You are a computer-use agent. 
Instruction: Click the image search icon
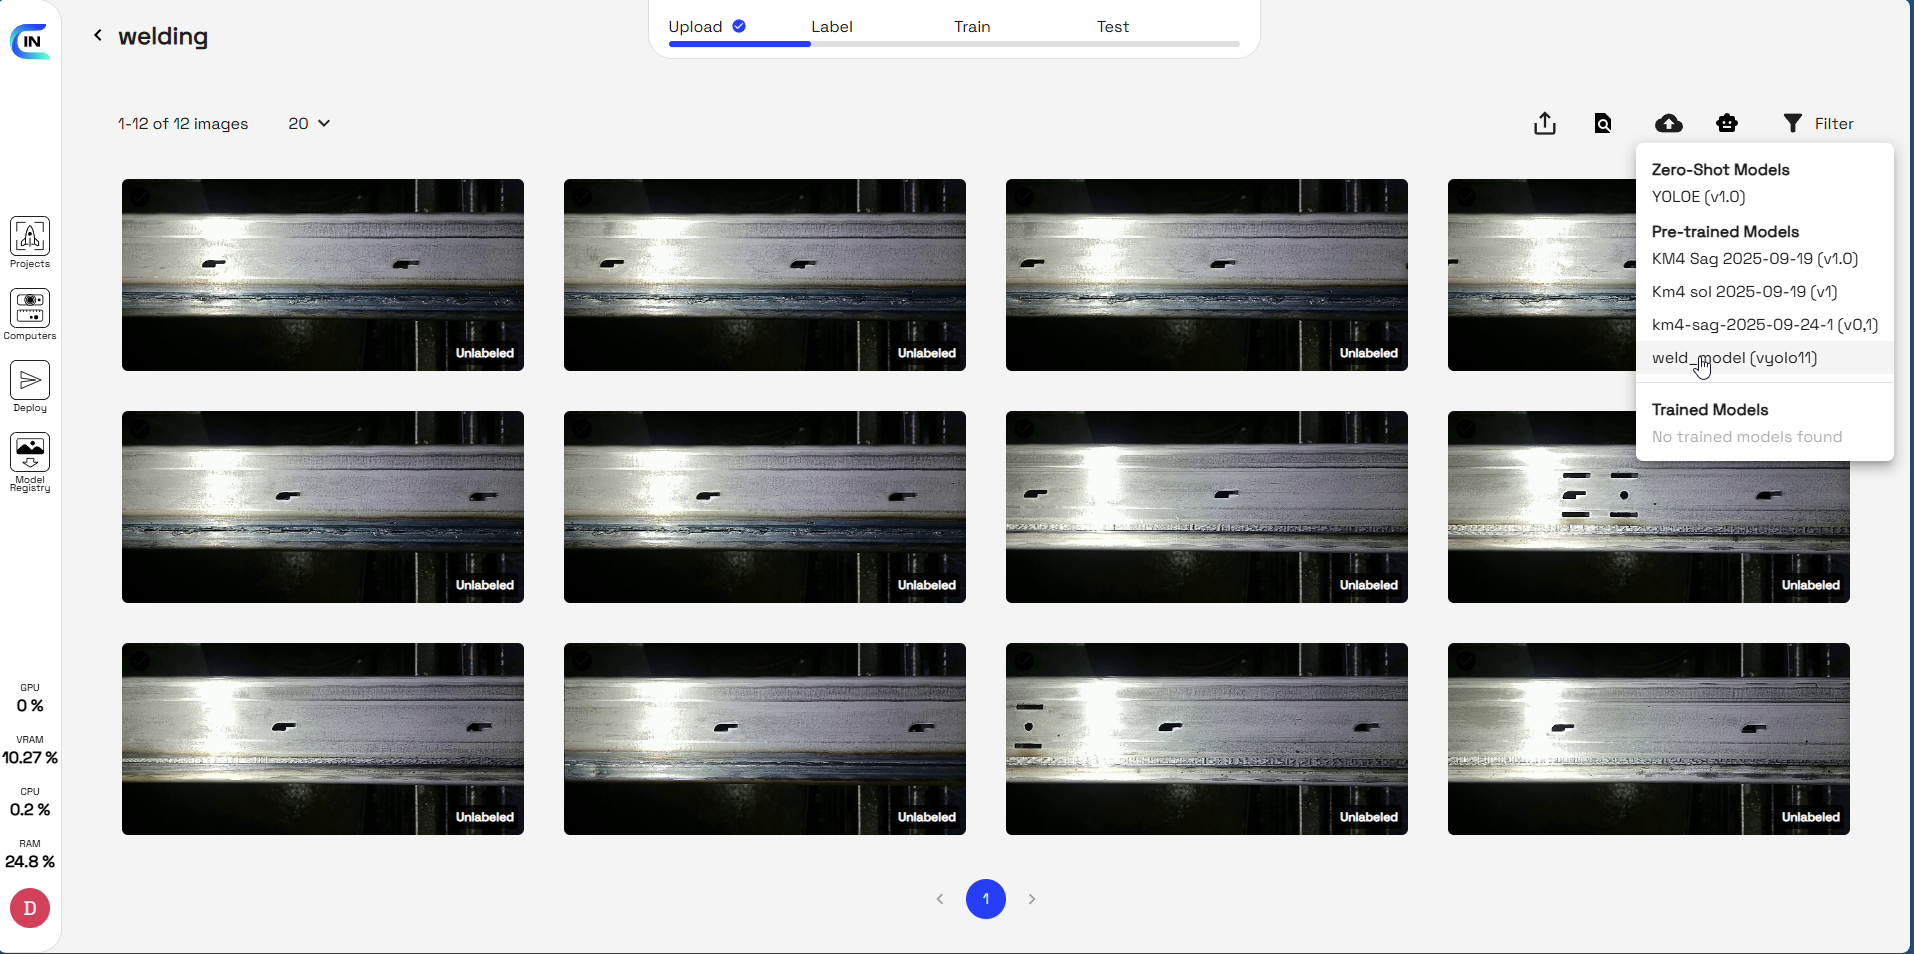coord(1603,123)
